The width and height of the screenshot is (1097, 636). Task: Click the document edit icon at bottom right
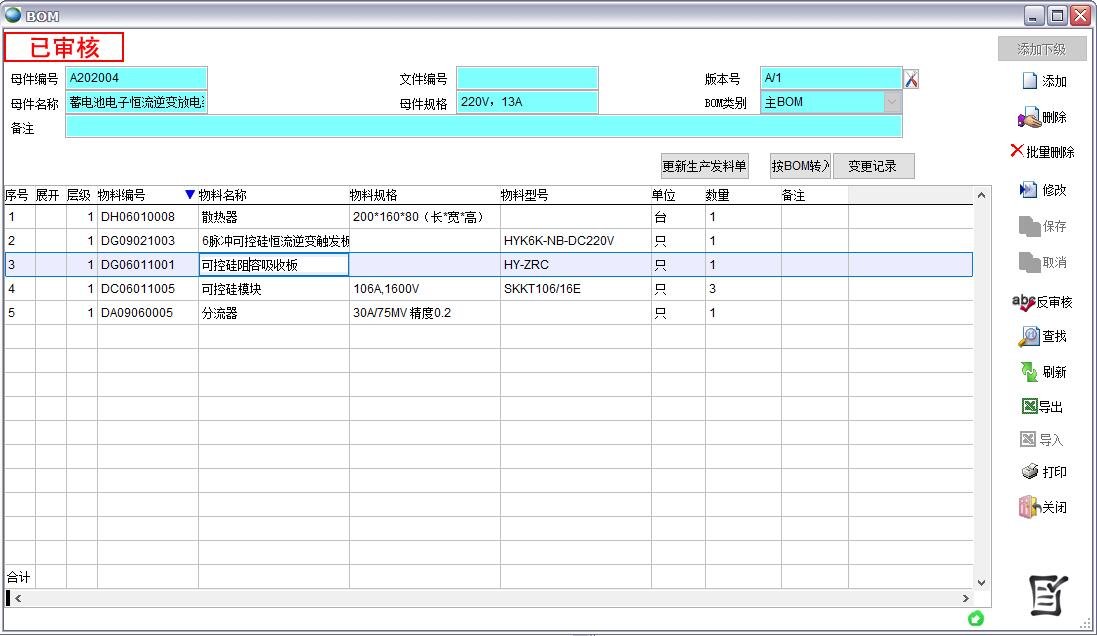click(1047, 596)
